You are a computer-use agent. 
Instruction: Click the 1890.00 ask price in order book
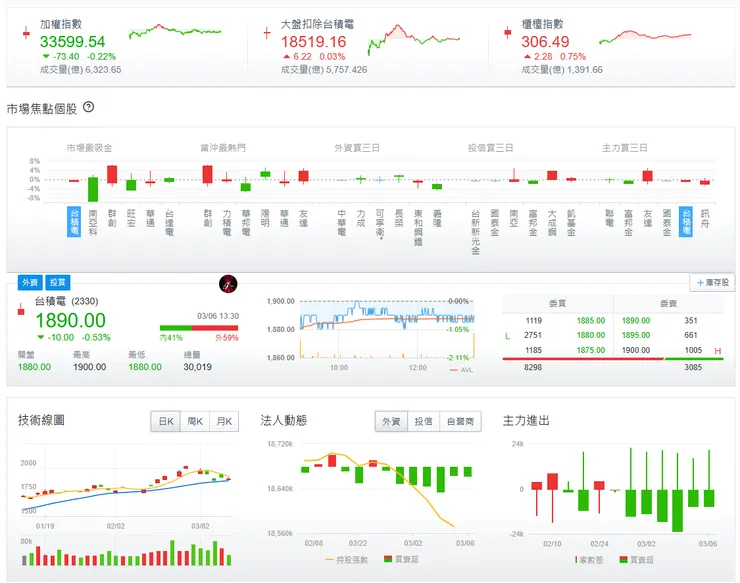[636, 321]
